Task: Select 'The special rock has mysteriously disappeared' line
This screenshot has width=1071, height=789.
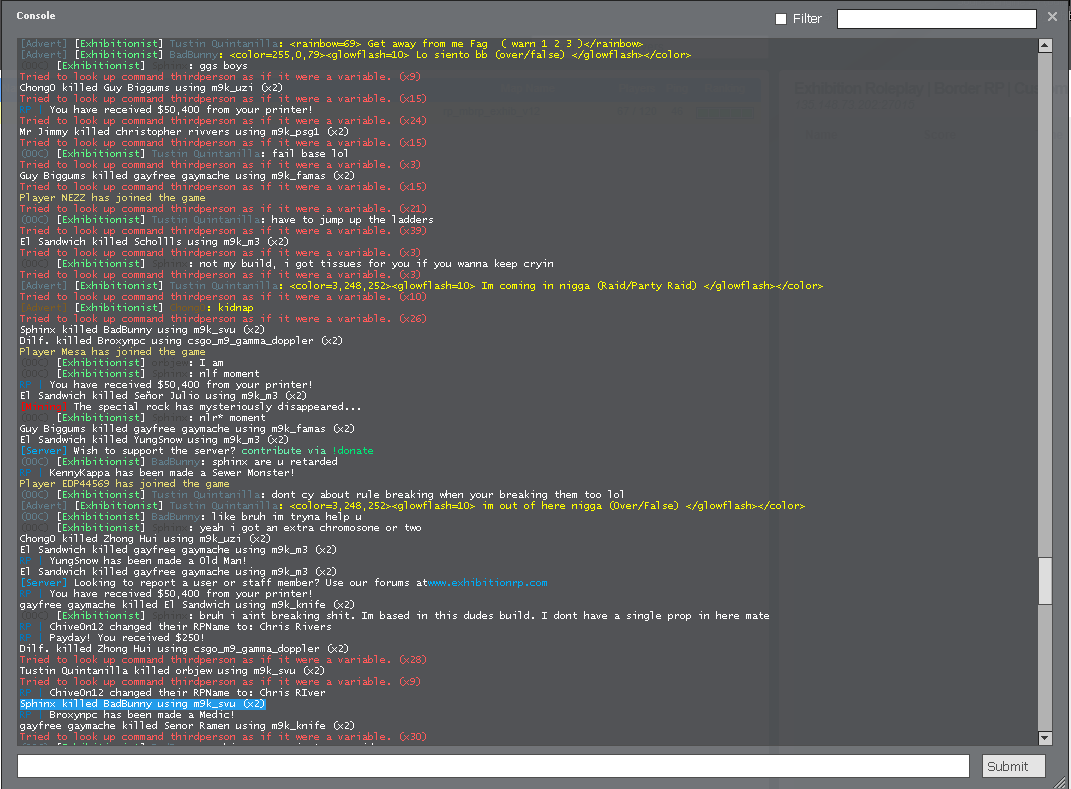Action: [190, 406]
